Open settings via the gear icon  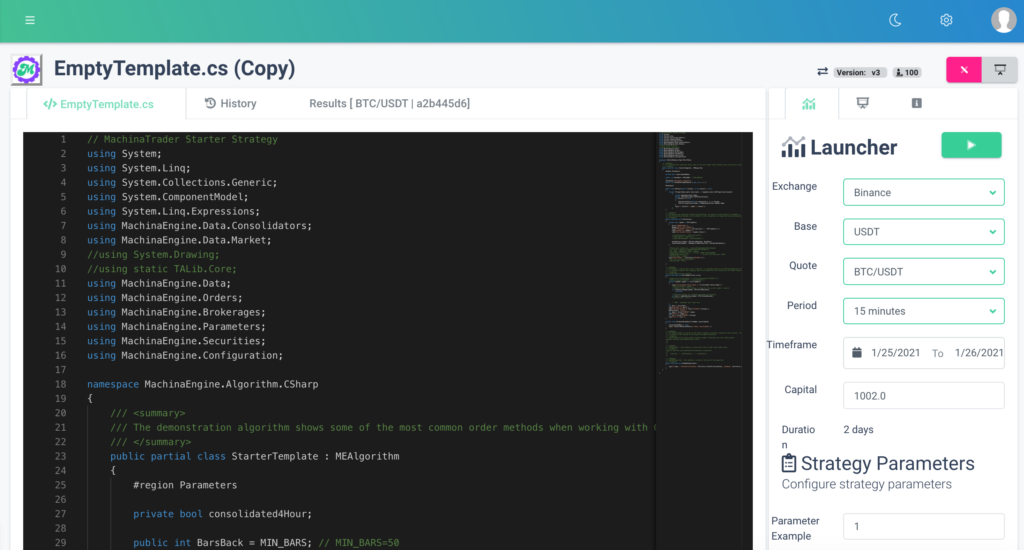tap(946, 20)
